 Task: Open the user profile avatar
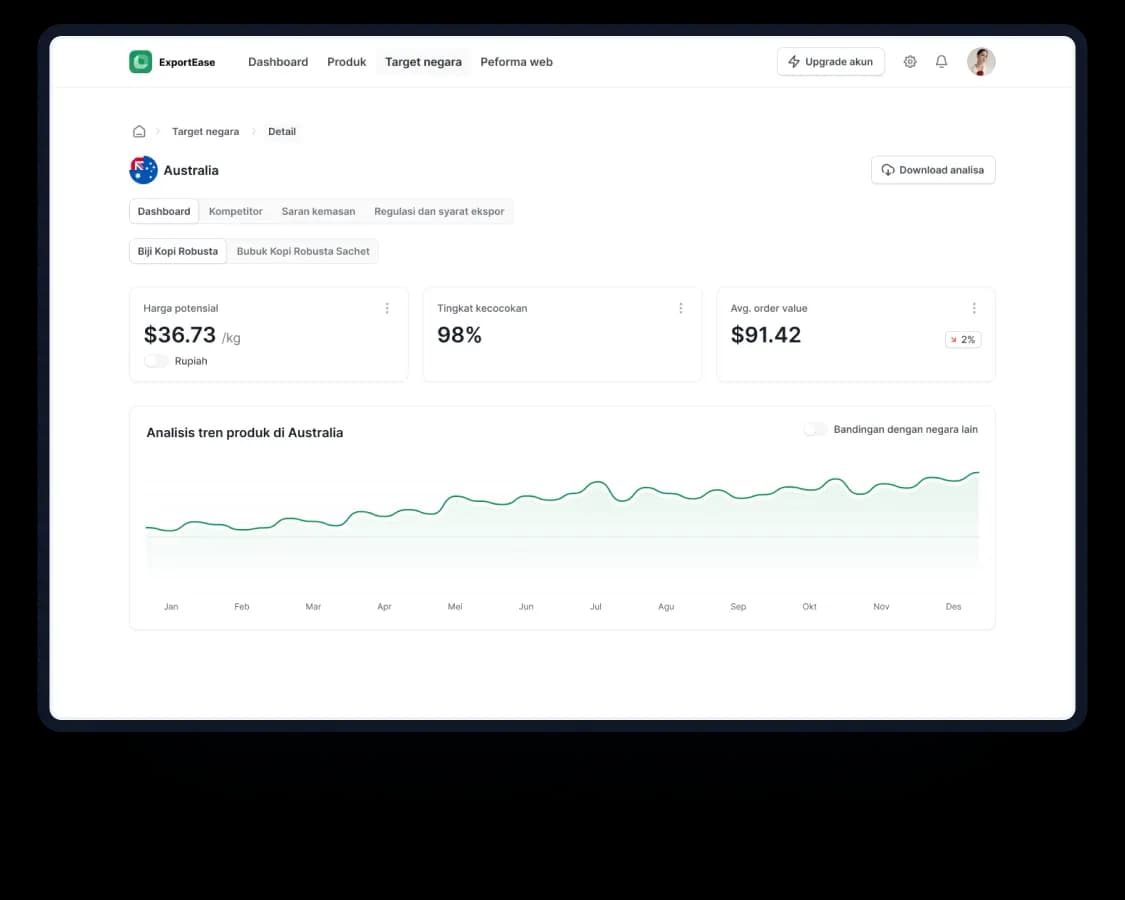pyautogui.click(x=981, y=62)
